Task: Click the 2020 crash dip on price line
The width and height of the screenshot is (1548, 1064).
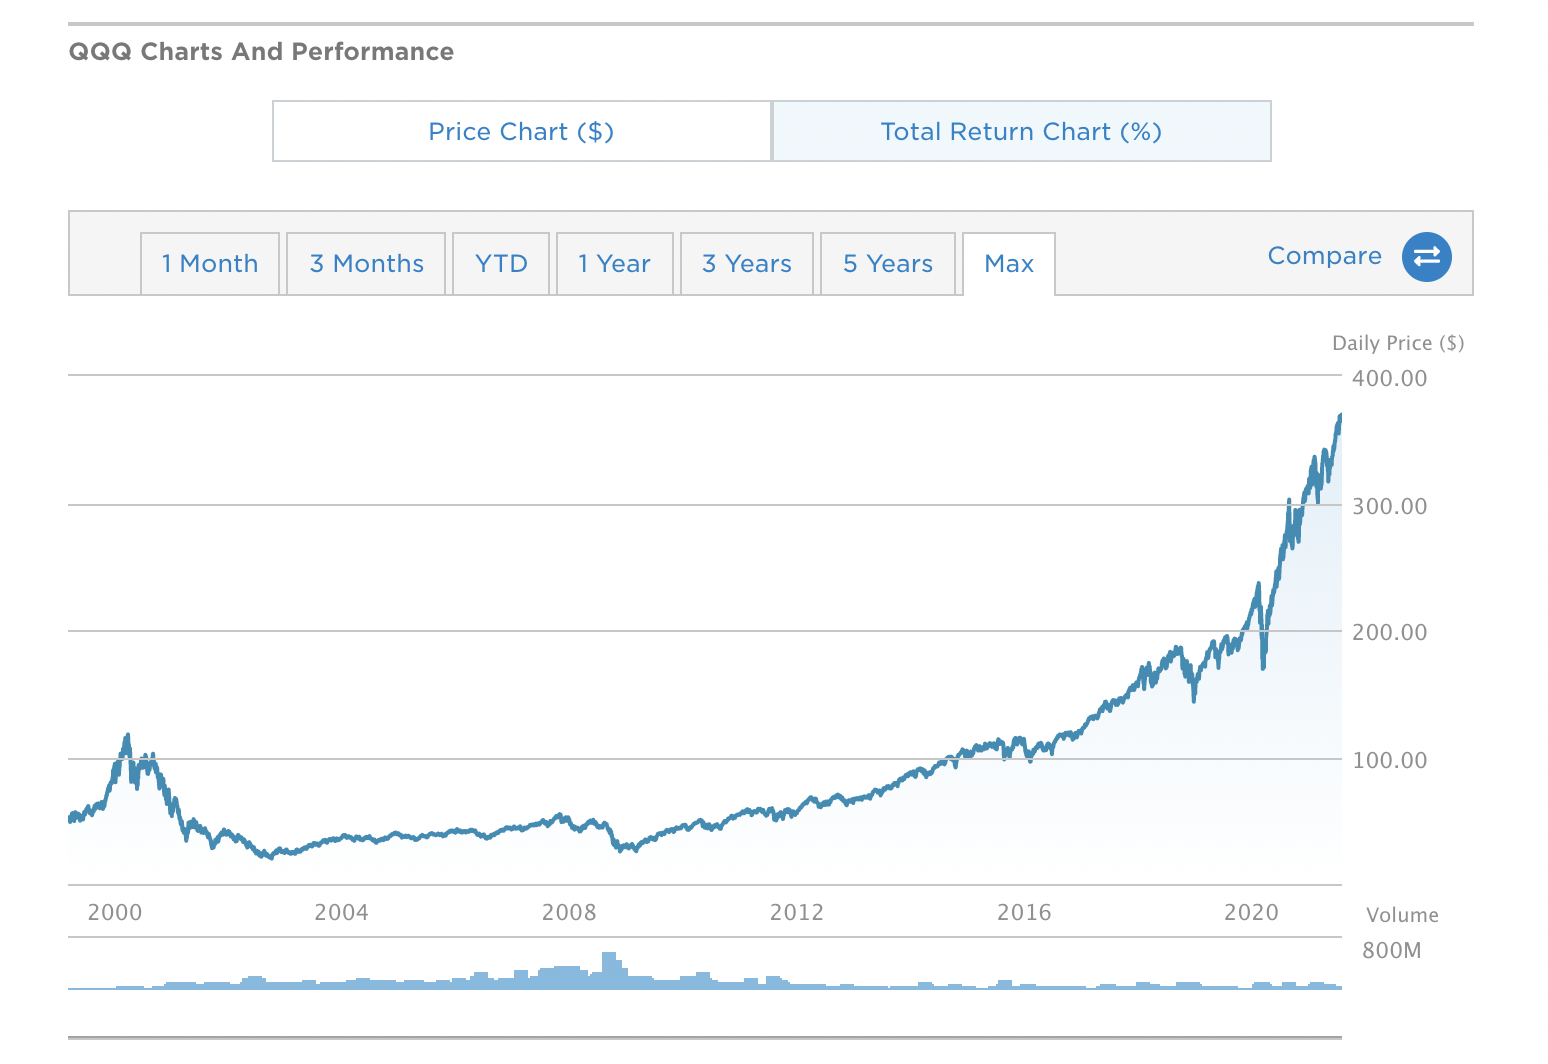Action: point(1263,667)
